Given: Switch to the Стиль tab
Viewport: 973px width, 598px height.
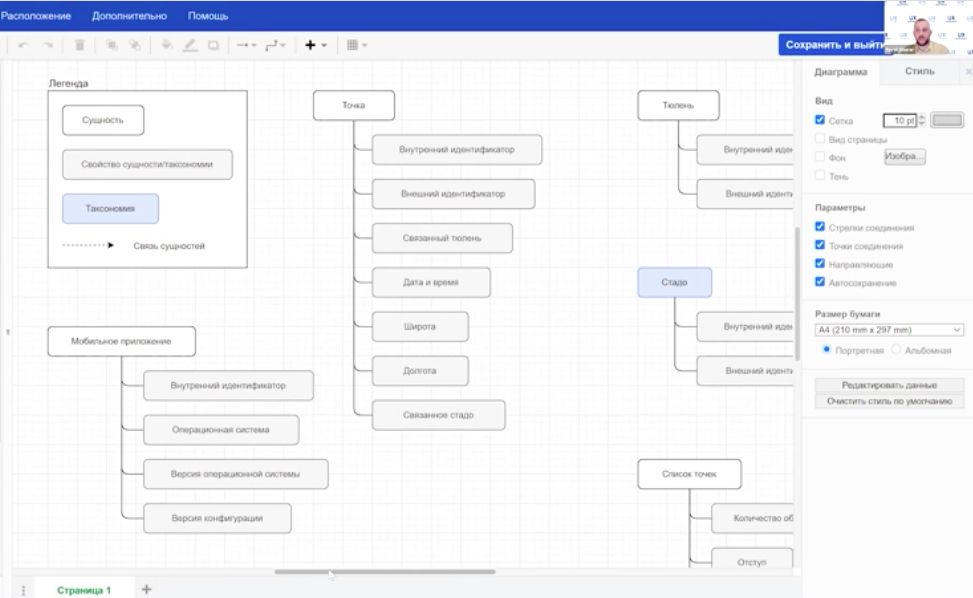Looking at the screenshot, I should (919, 71).
